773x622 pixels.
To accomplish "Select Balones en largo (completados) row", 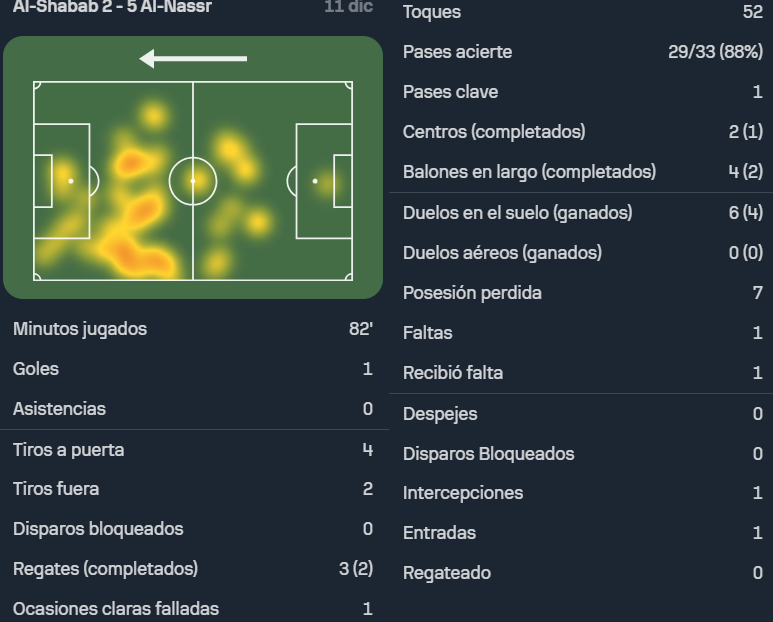I will coord(583,172).
